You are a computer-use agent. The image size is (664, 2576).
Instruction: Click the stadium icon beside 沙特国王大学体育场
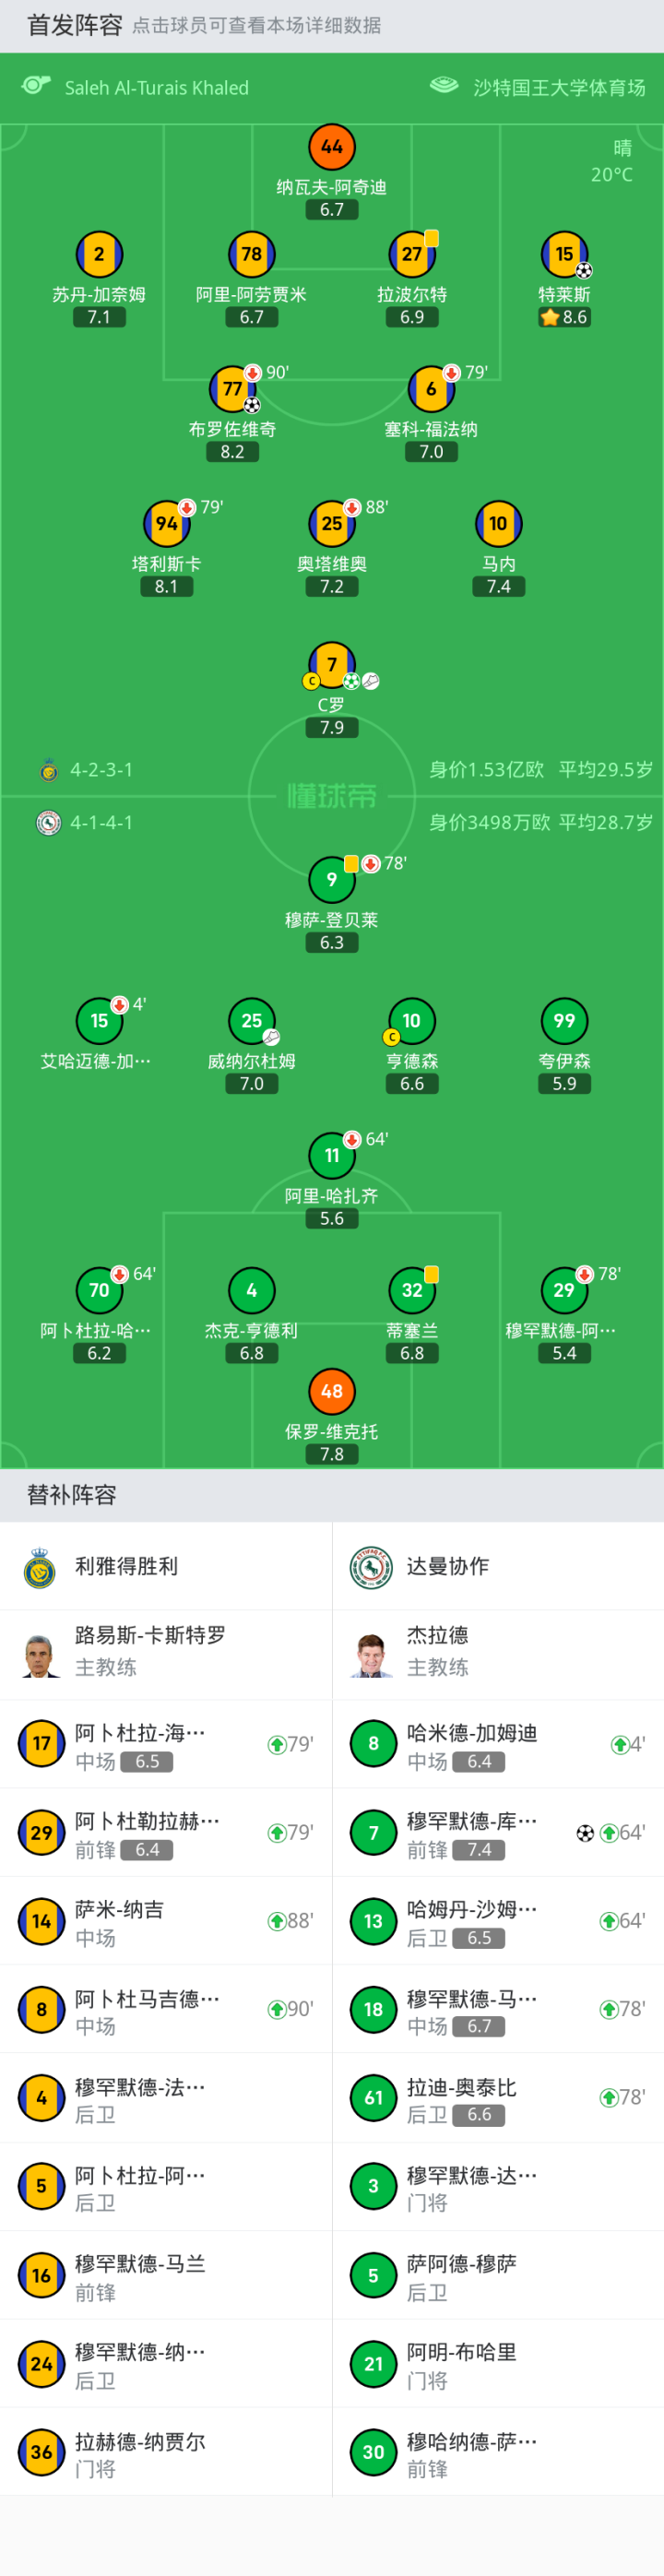point(444,86)
